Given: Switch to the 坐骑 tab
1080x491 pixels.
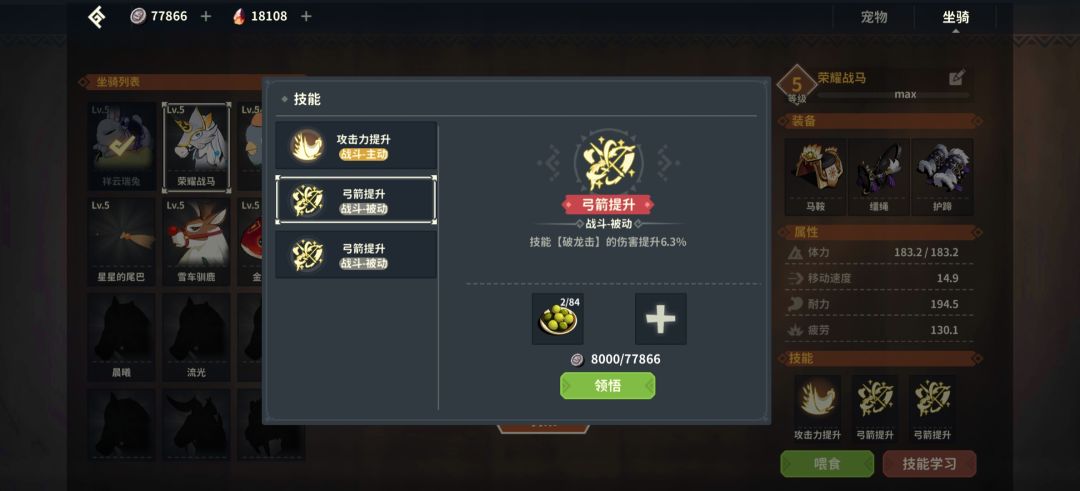Looking at the screenshot, I should (955, 17).
